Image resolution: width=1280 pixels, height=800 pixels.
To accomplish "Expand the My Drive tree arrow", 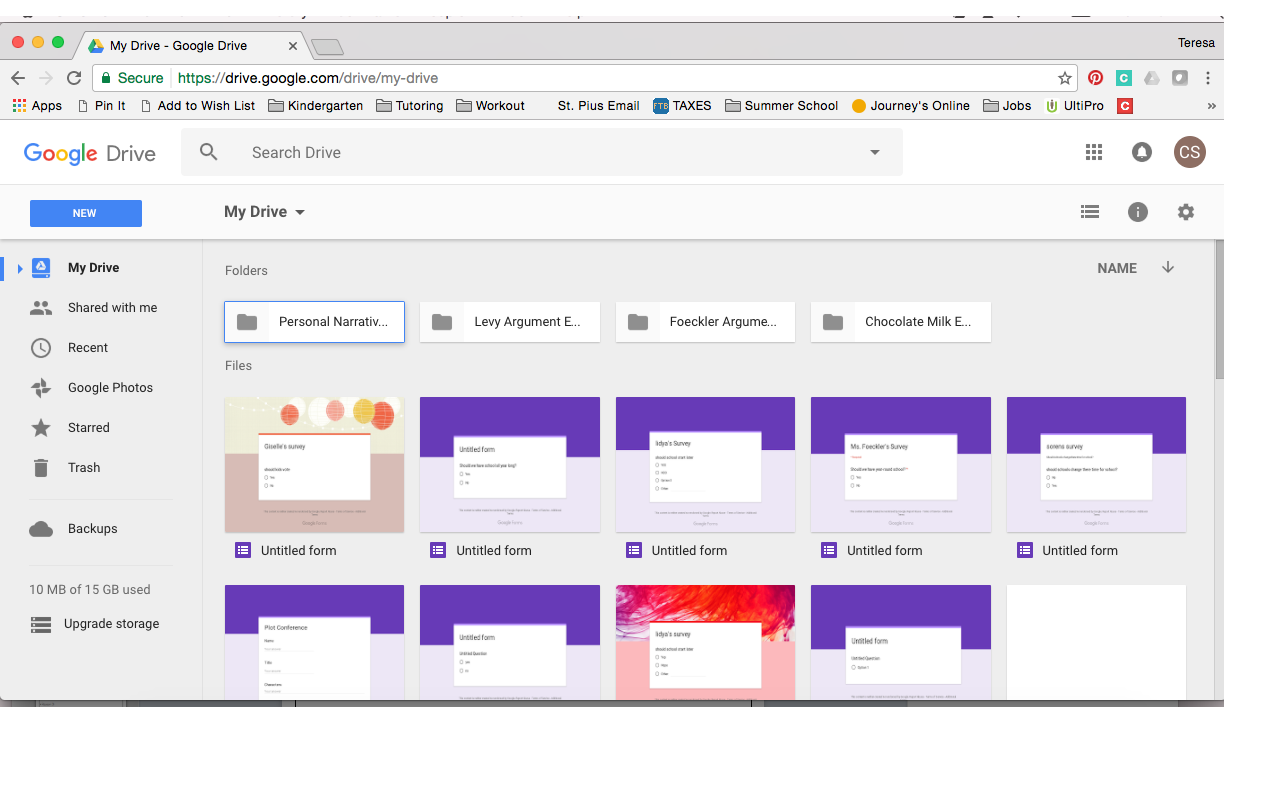I will [x=19, y=268].
